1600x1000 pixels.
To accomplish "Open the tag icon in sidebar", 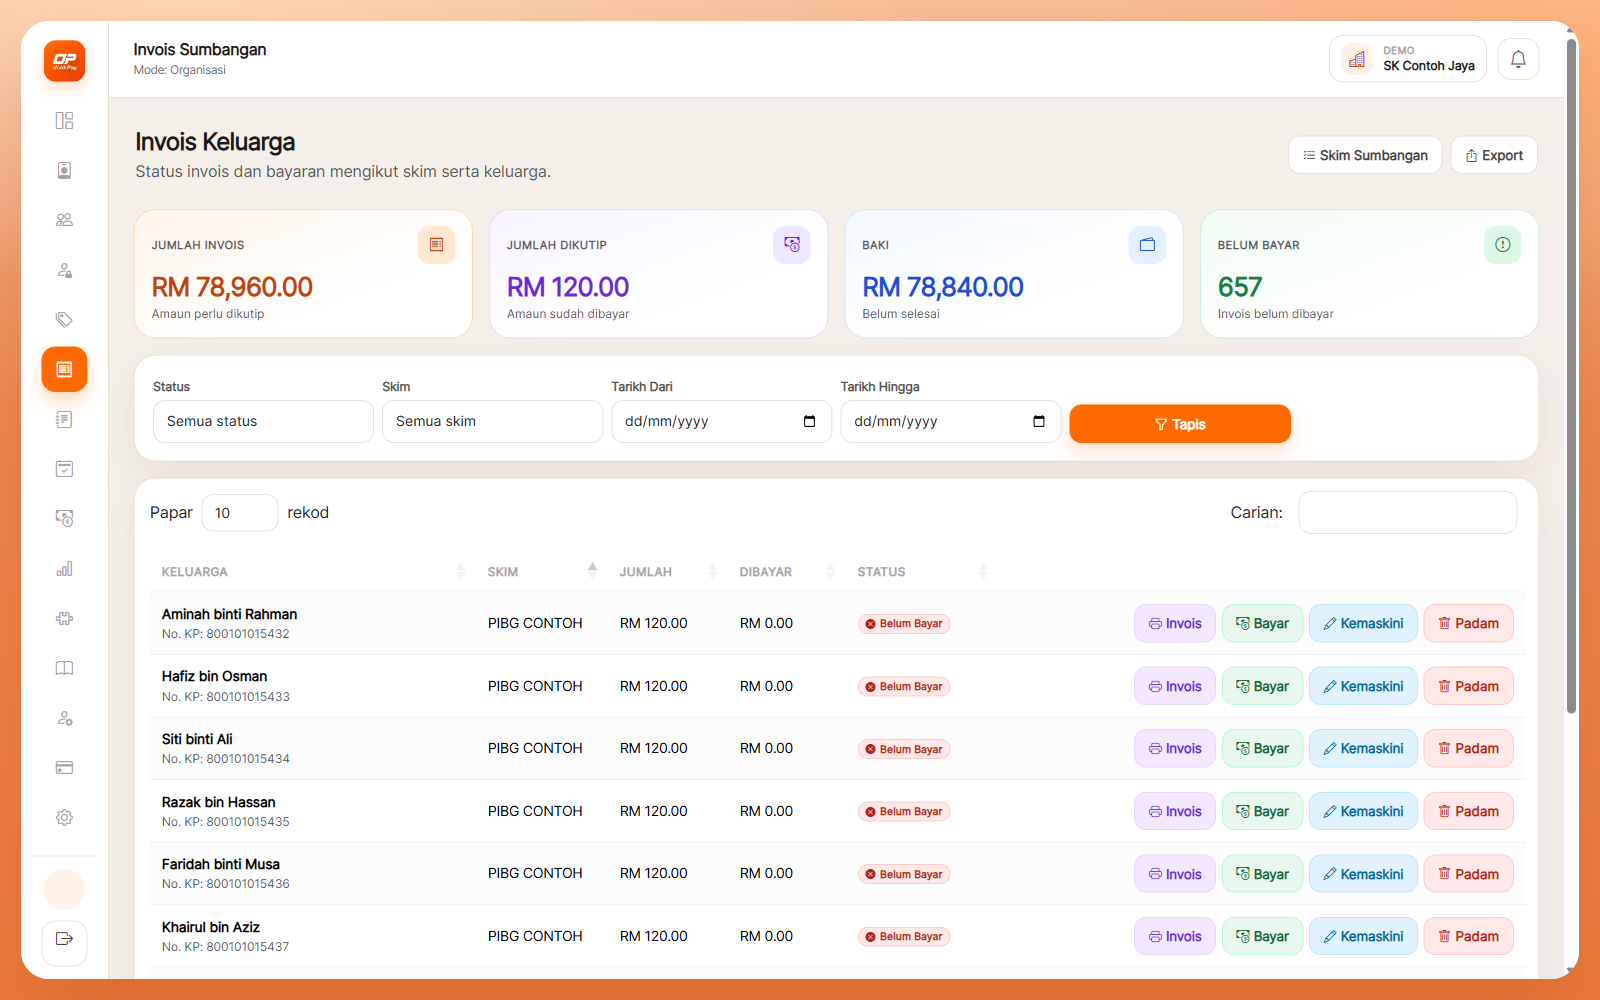I will [x=64, y=320].
